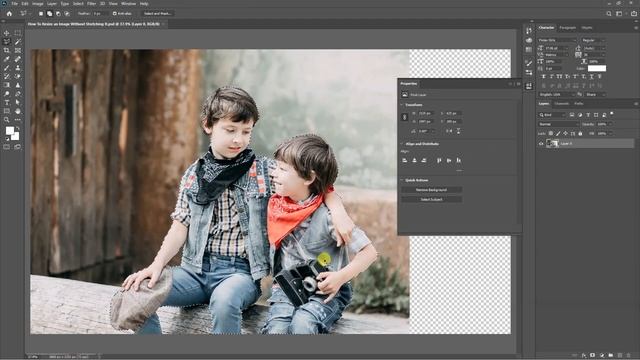Hide Layer 0 with the eye icon
The height and width of the screenshot is (360, 640).
[541, 144]
